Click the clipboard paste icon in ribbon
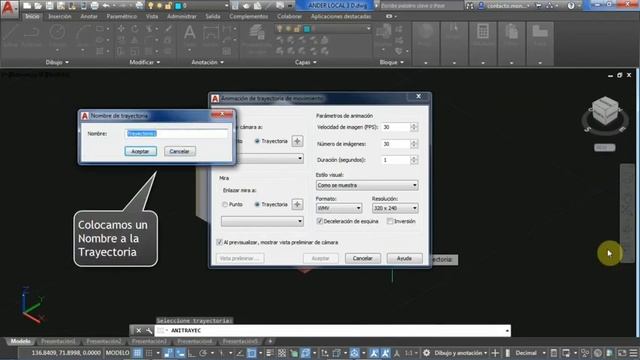This screenshot has height=360, width=640. click(x=511, y=32)
